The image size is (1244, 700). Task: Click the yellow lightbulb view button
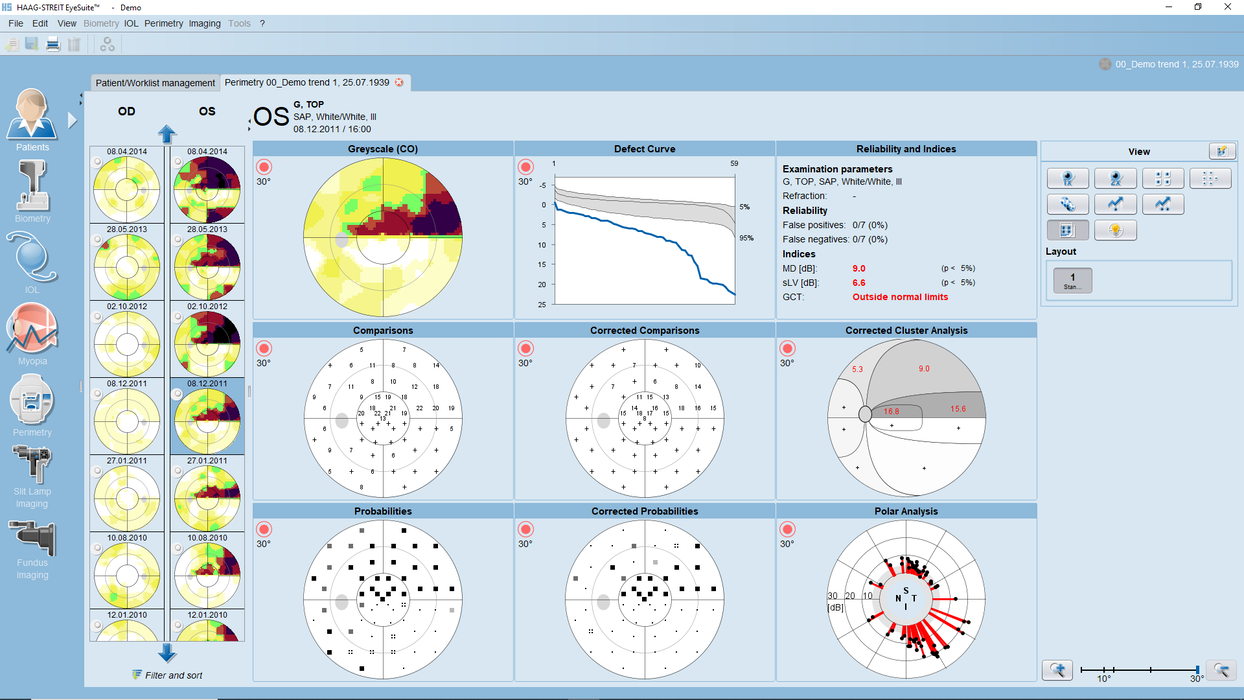(1115, 230)
